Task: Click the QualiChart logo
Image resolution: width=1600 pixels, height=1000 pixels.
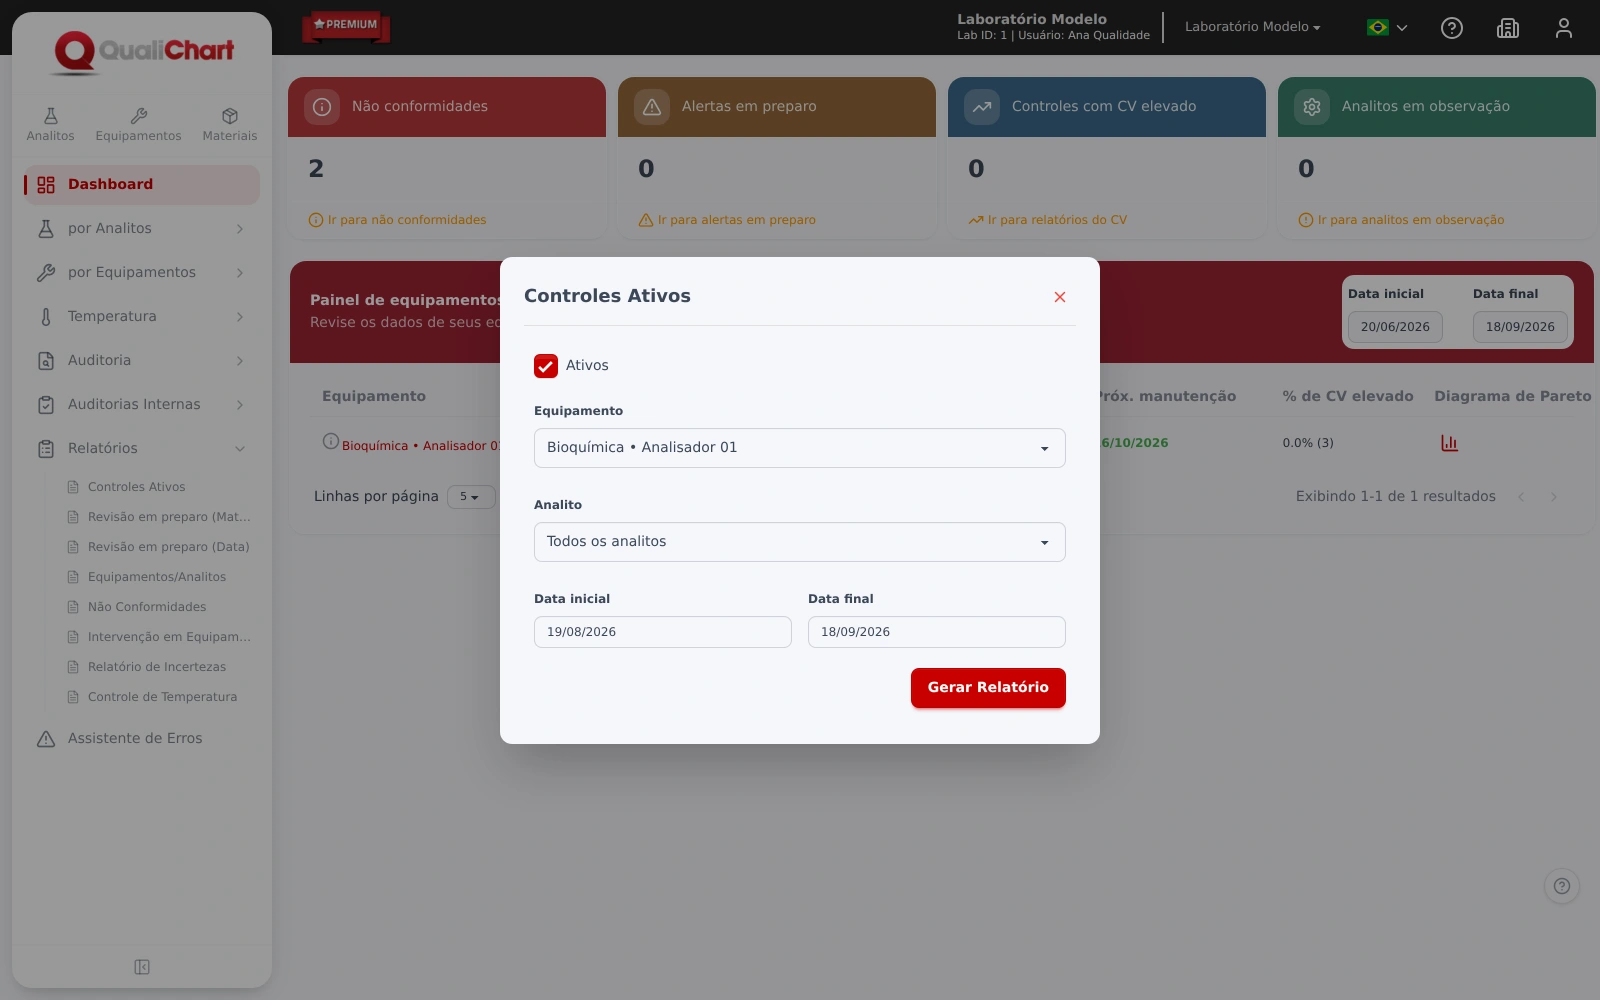Action: tap(144, 51)
